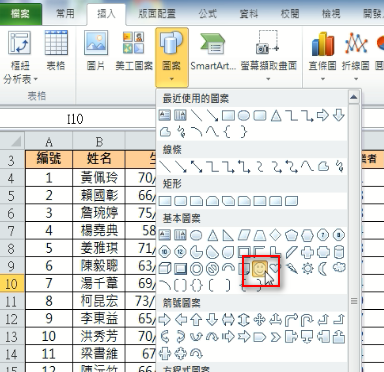Pick the first rectangle in 矩形 section
The image size is (384, 372).
(165, 201)
